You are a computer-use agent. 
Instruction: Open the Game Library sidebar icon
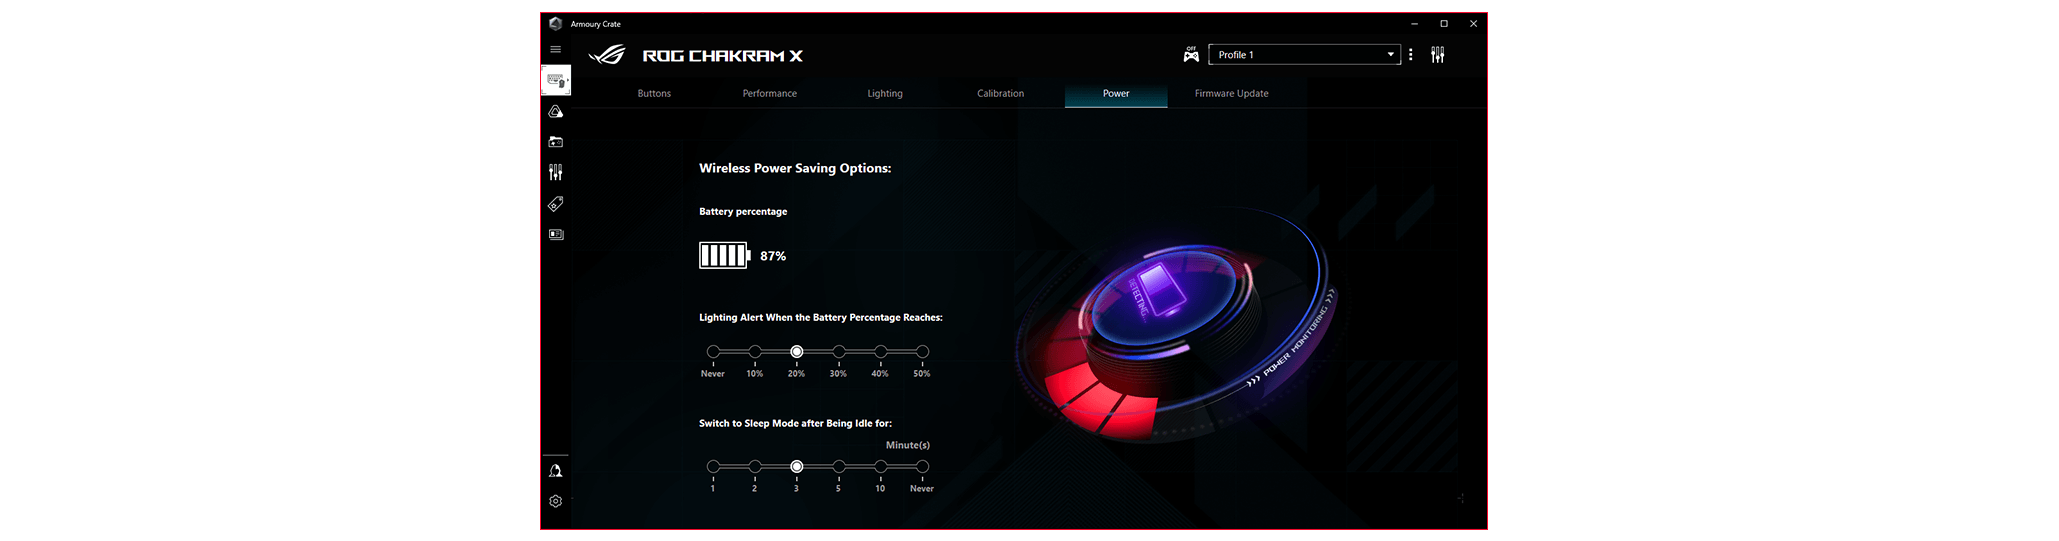[556, 142]
